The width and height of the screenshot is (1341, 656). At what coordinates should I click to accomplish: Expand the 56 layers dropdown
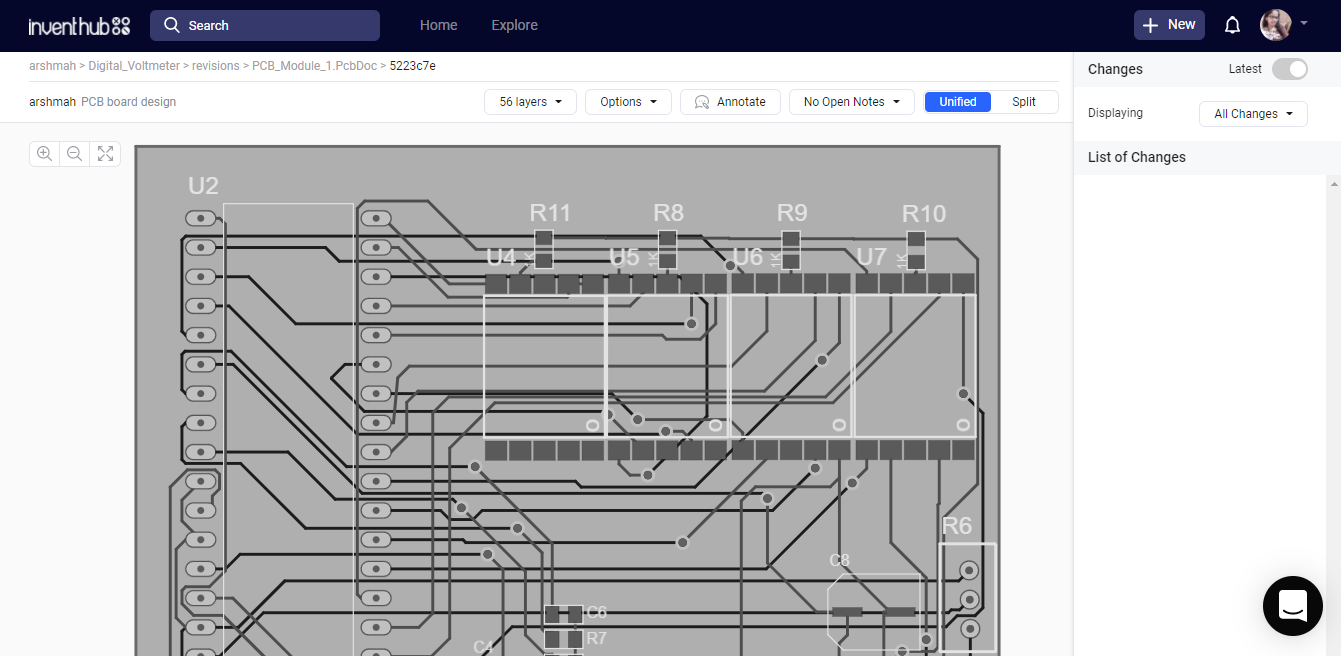click(530, 102)
